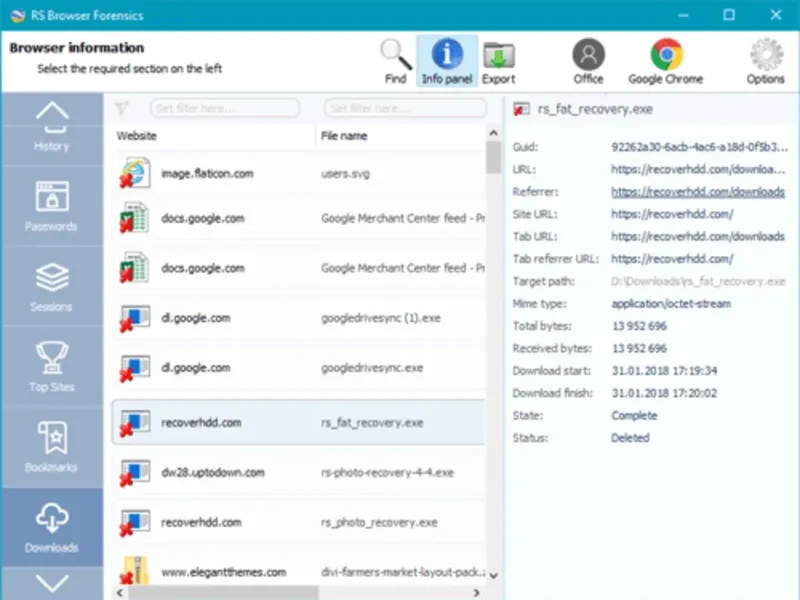The width and height of the screenshot is (800, 600).
Task: Click icon of rs_photo_recovery.exe row
Action: 135,522
